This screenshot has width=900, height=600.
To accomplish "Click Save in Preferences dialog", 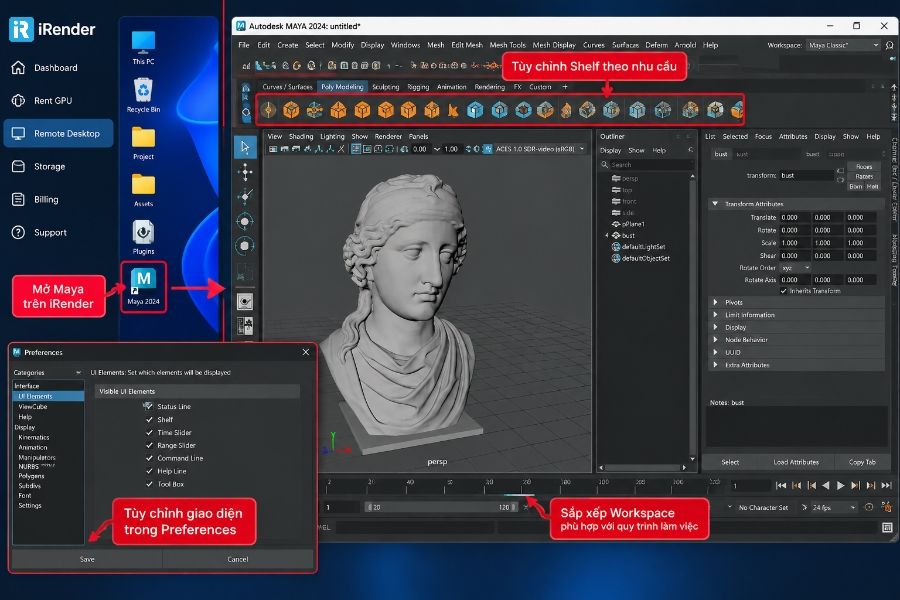I will (87, 559).
